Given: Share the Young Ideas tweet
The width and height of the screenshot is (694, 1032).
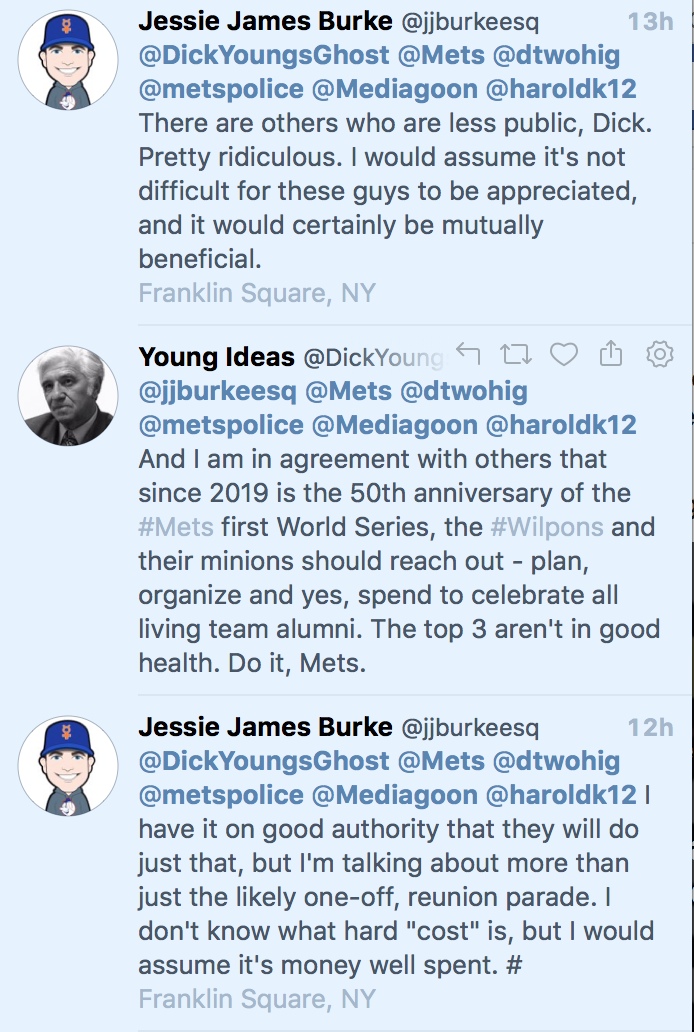Looking at the screenshot, I should pyautogui.click(x=611, y=354).
